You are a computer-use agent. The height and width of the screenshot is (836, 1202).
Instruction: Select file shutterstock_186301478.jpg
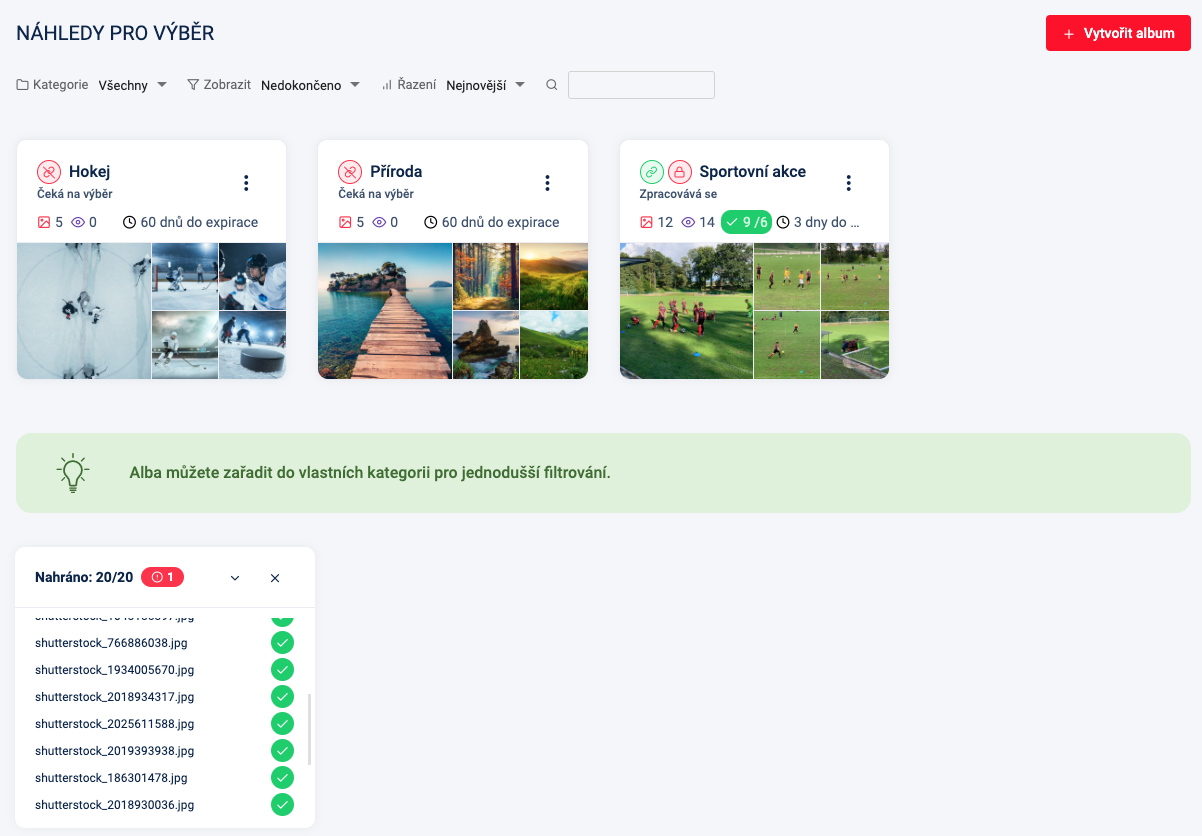(x=111, y=778)
